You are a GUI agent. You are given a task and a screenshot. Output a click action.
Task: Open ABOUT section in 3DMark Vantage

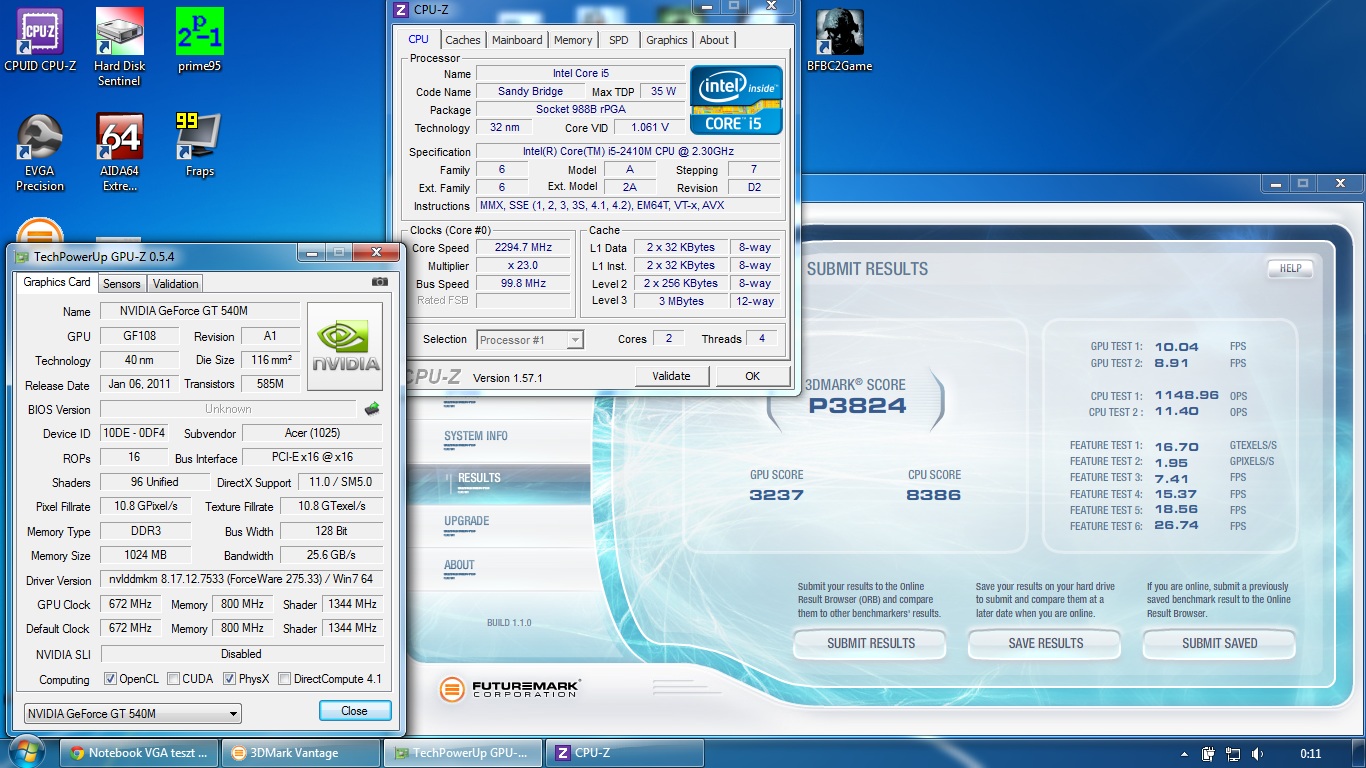pos(459,565)
